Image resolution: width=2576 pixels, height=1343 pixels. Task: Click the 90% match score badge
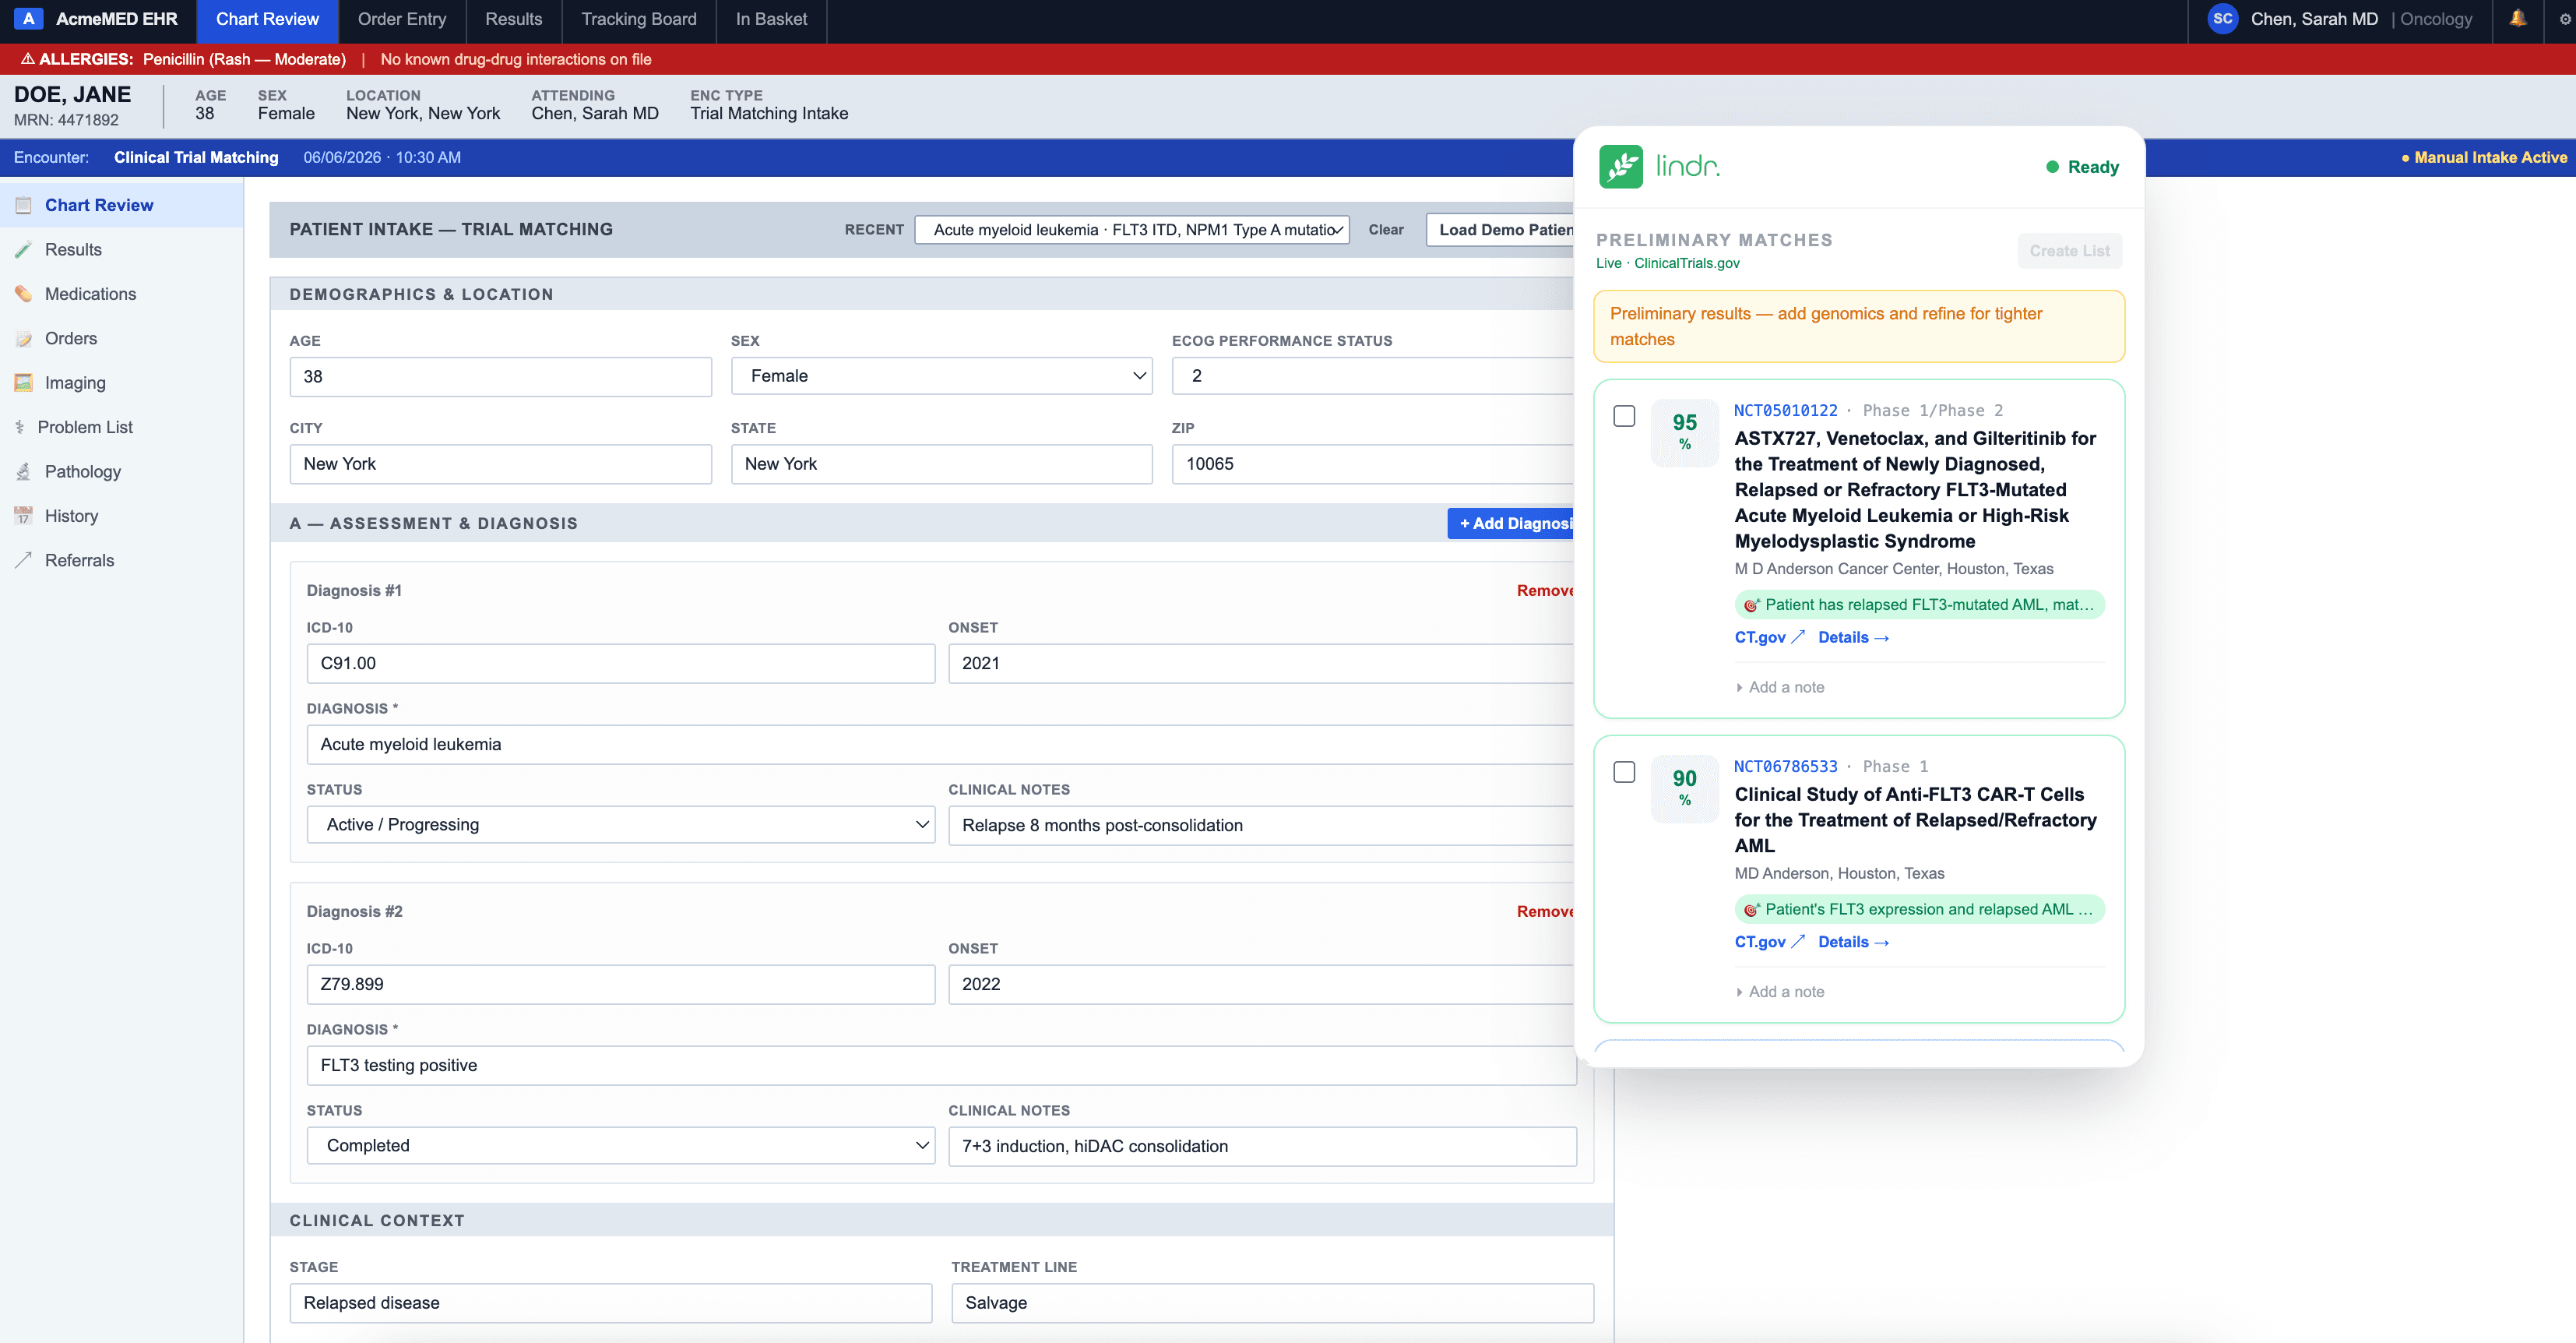1684,788
